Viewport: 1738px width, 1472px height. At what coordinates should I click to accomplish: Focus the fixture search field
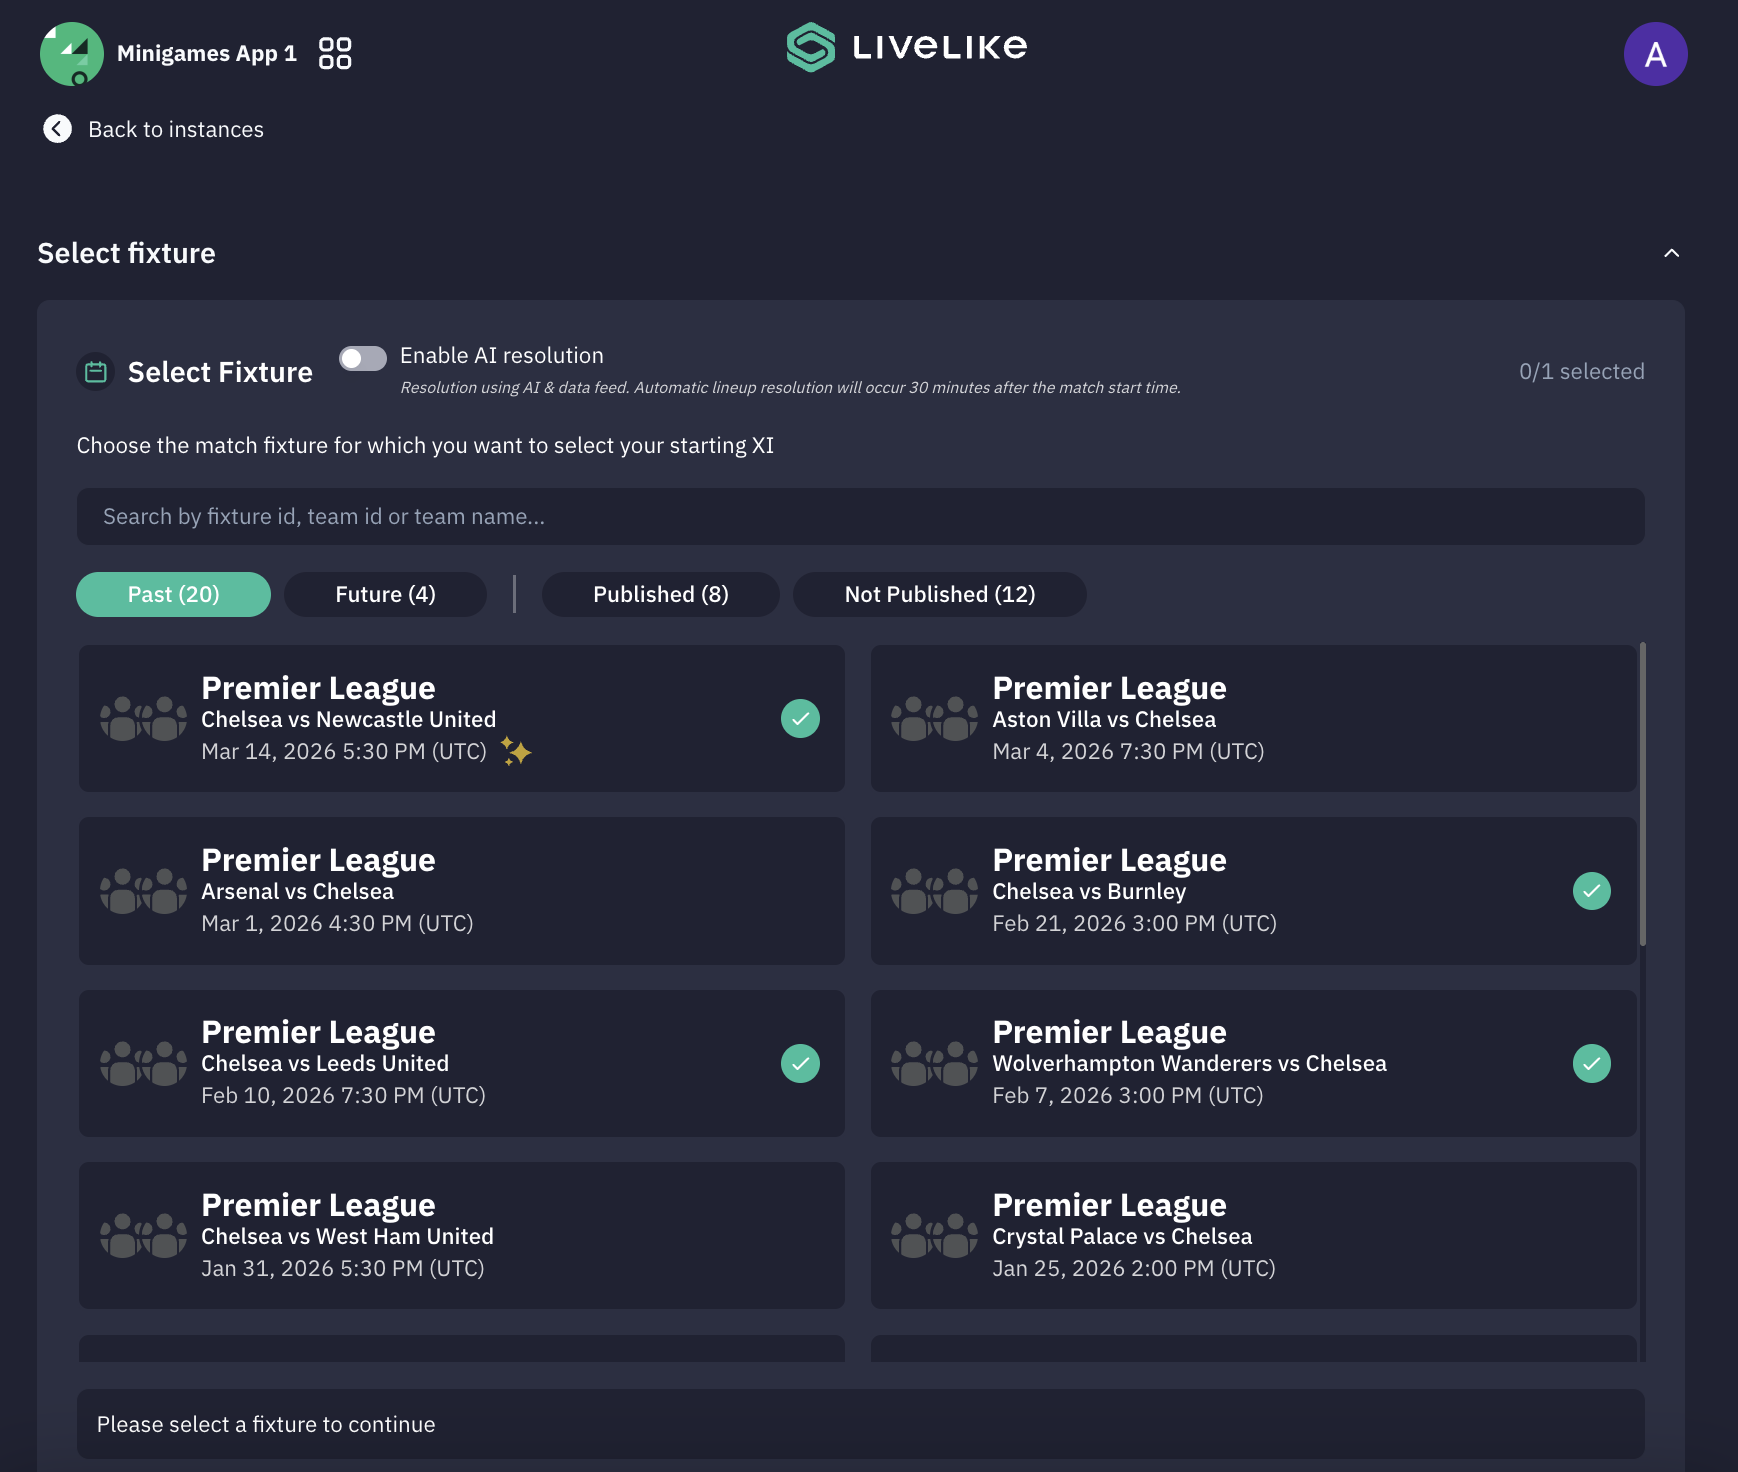[860, 517]
